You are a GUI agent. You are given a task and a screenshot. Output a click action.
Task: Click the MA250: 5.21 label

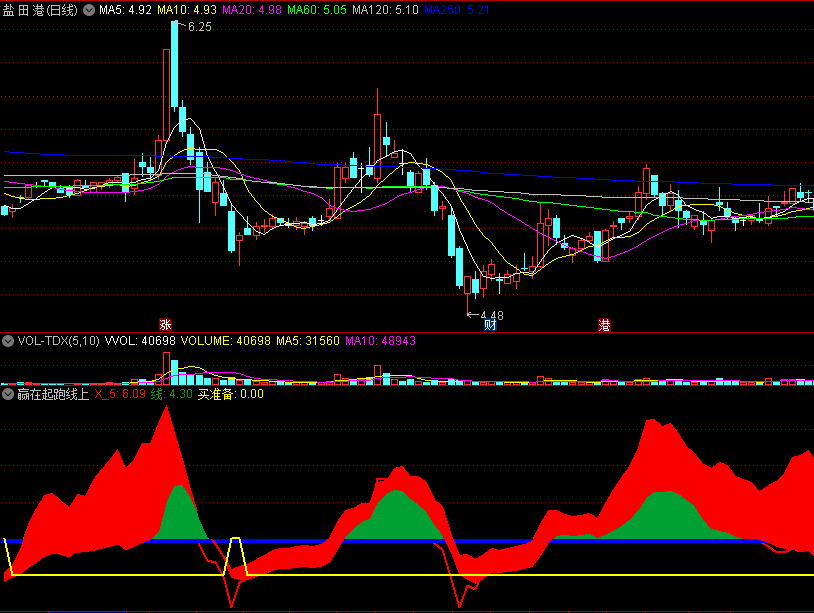(x=457, y=10)
